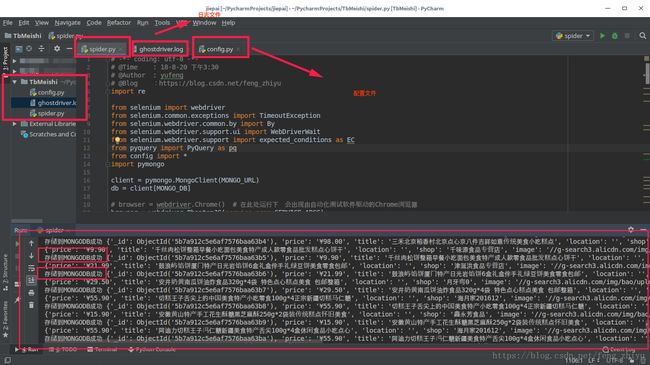Expand the External Libraries node
The height and width of the screenshot is (365, 650).
(15, 124)
